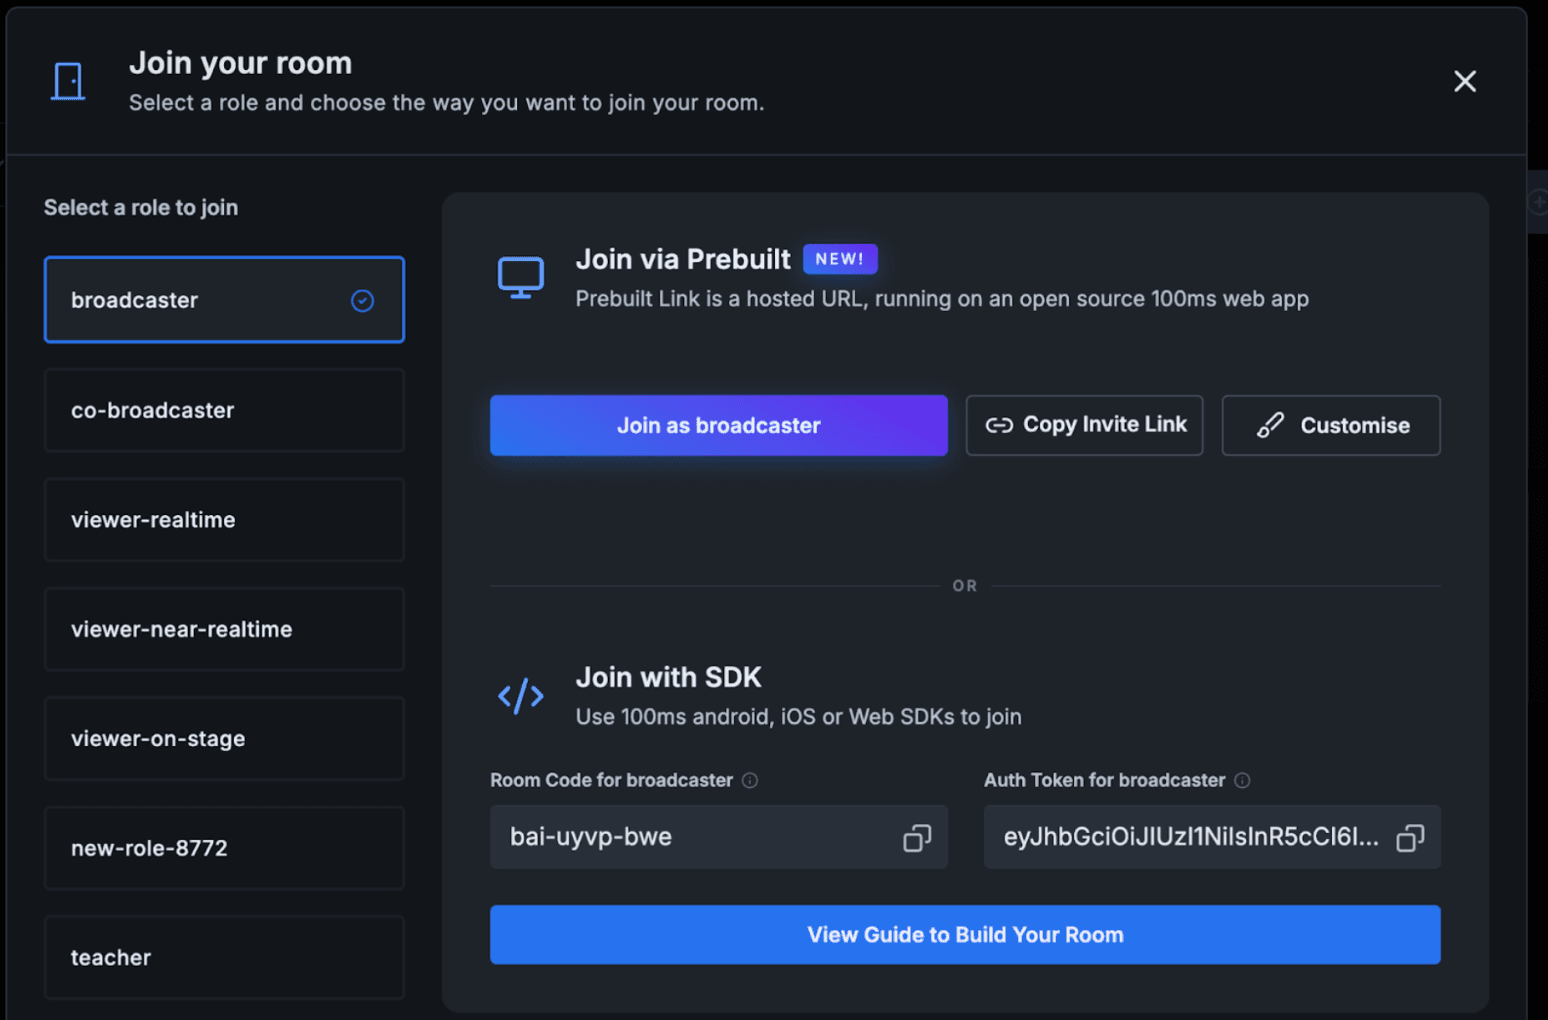Join as broadcaster via Prebuilt

tap(719, 425)
